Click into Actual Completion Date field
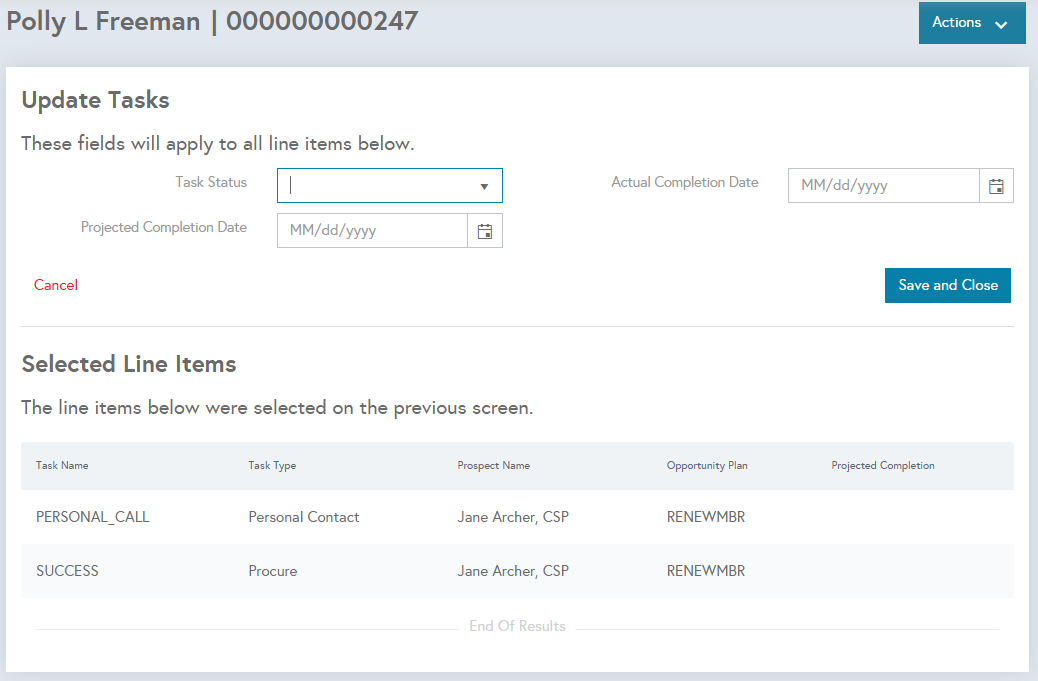The height and width of the screenshot is (681, 1038). (x=884, y=186)
